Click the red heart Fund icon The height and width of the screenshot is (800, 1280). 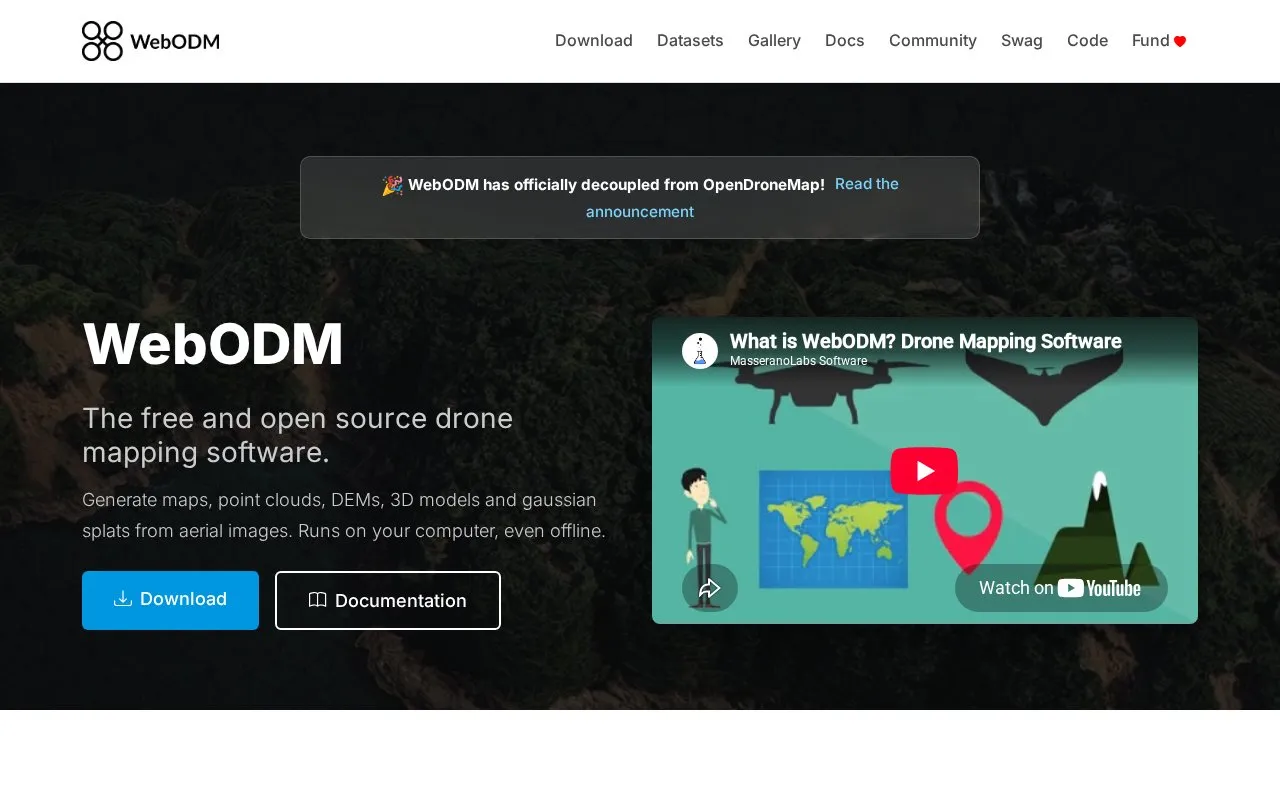click(x=1180, y=42)
